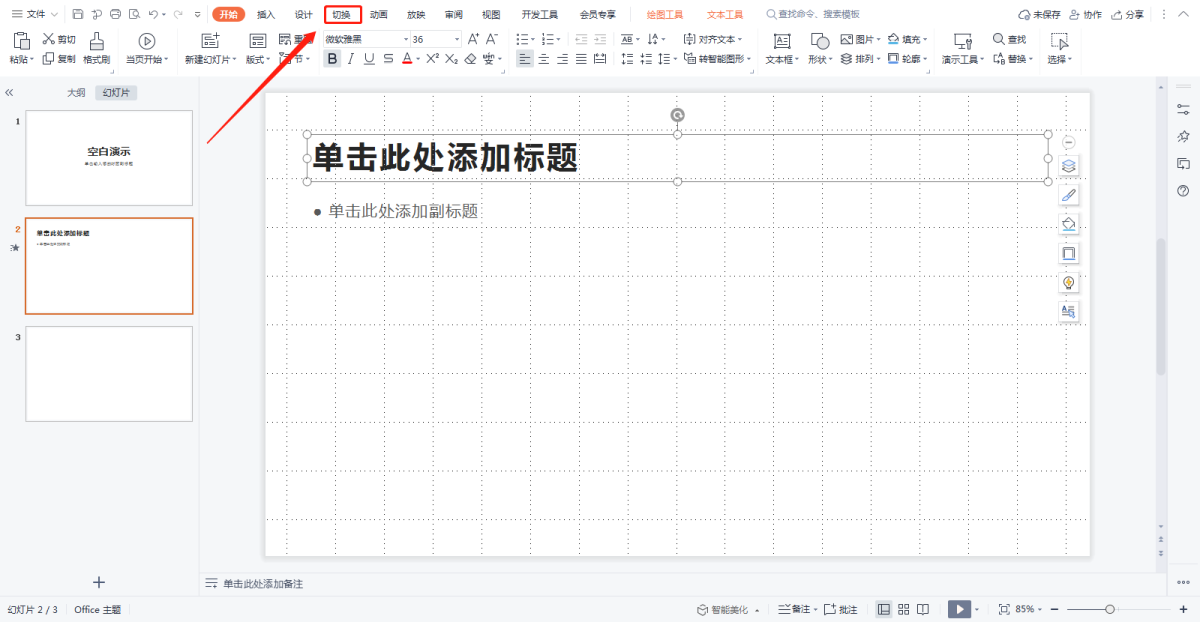The width and height of the screenshot is (1200, 622).
Task: Click the increase font size icon
Action: 473,39
